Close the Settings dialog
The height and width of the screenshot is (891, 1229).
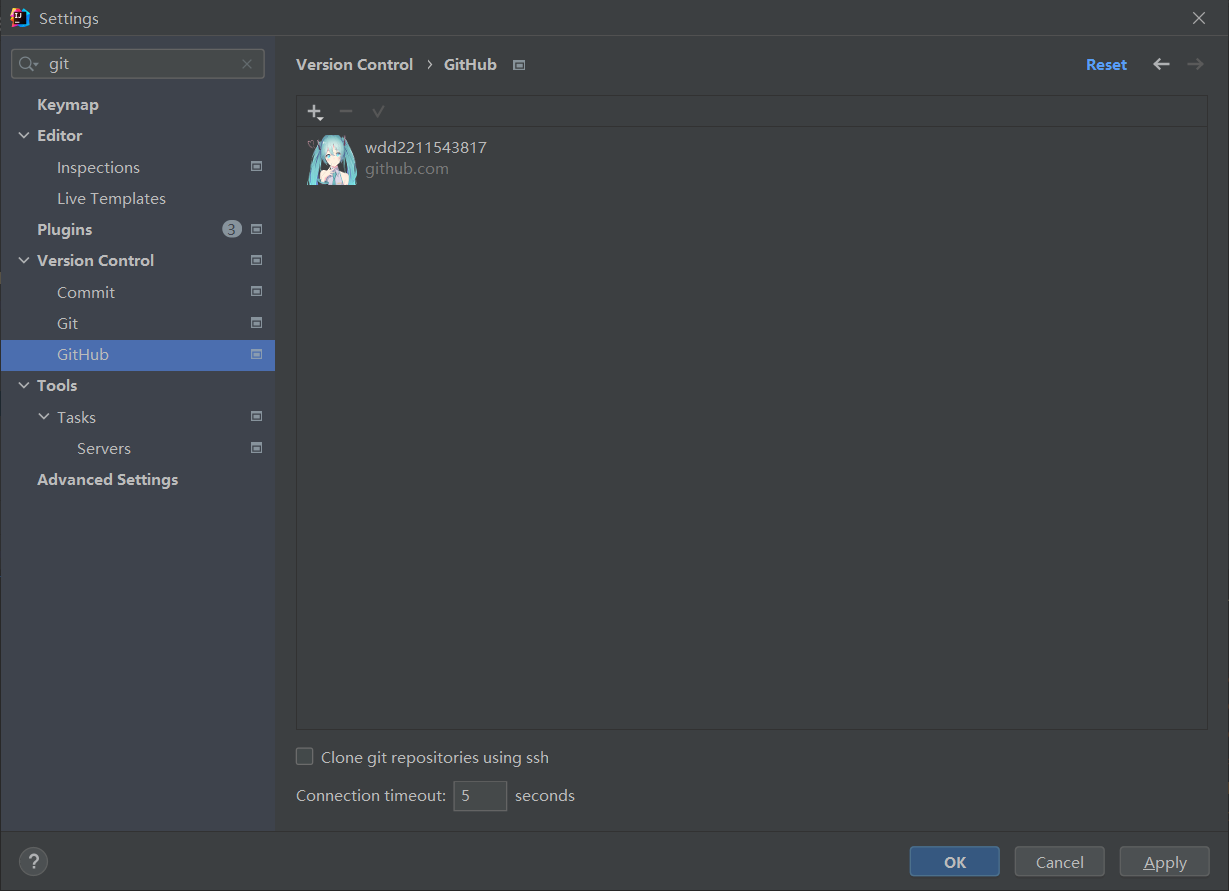coord(1199,18)
